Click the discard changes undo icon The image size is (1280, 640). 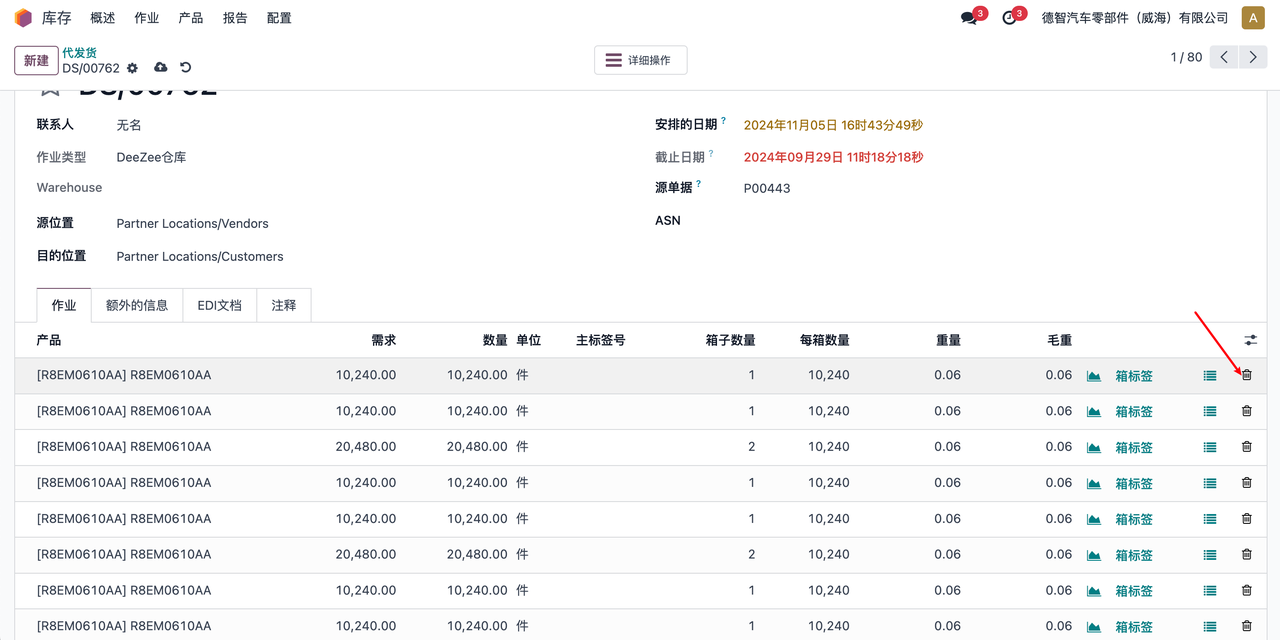tap(185, 67)
